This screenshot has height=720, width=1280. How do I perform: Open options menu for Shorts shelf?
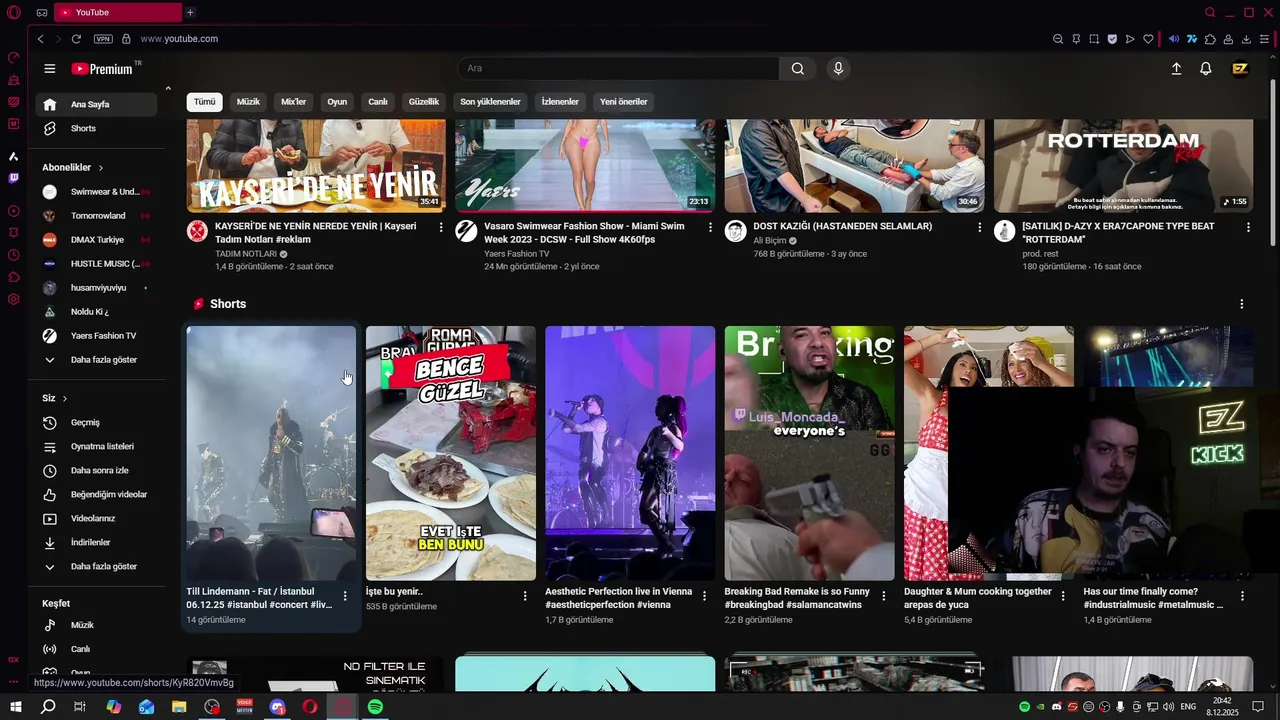1242,304
